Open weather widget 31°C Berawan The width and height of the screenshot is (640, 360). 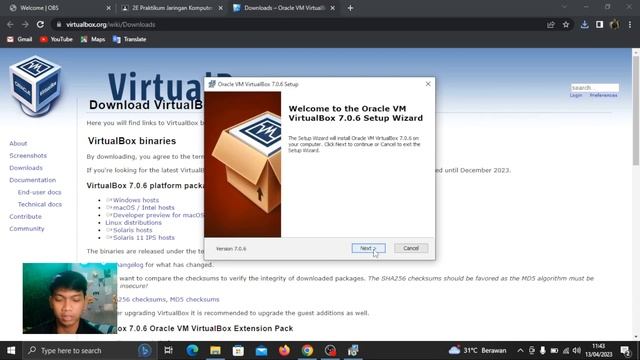coord(477,350)
